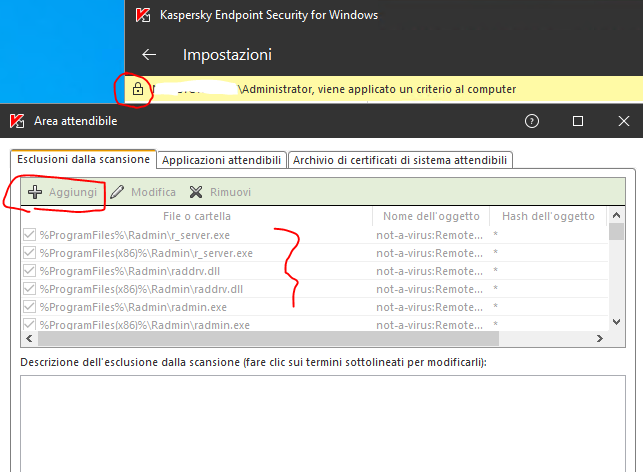Toggle checkbox for %ProgramFiles(x86)%\Radmin\raddrv.dll
The height and width of the screenshot is (472, 643).
[30, 289]
